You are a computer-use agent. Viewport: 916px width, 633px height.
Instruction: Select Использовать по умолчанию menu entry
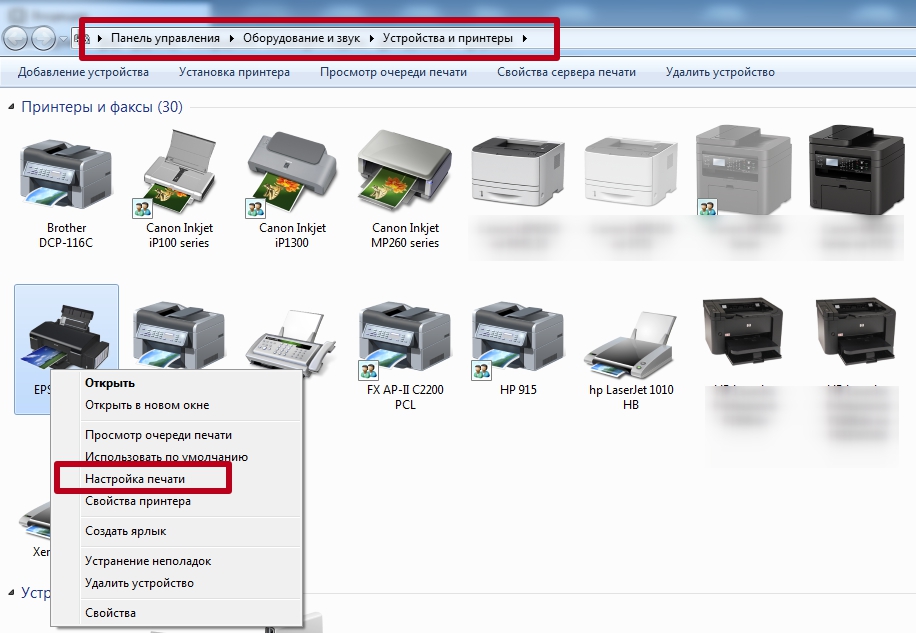[166, 457]
